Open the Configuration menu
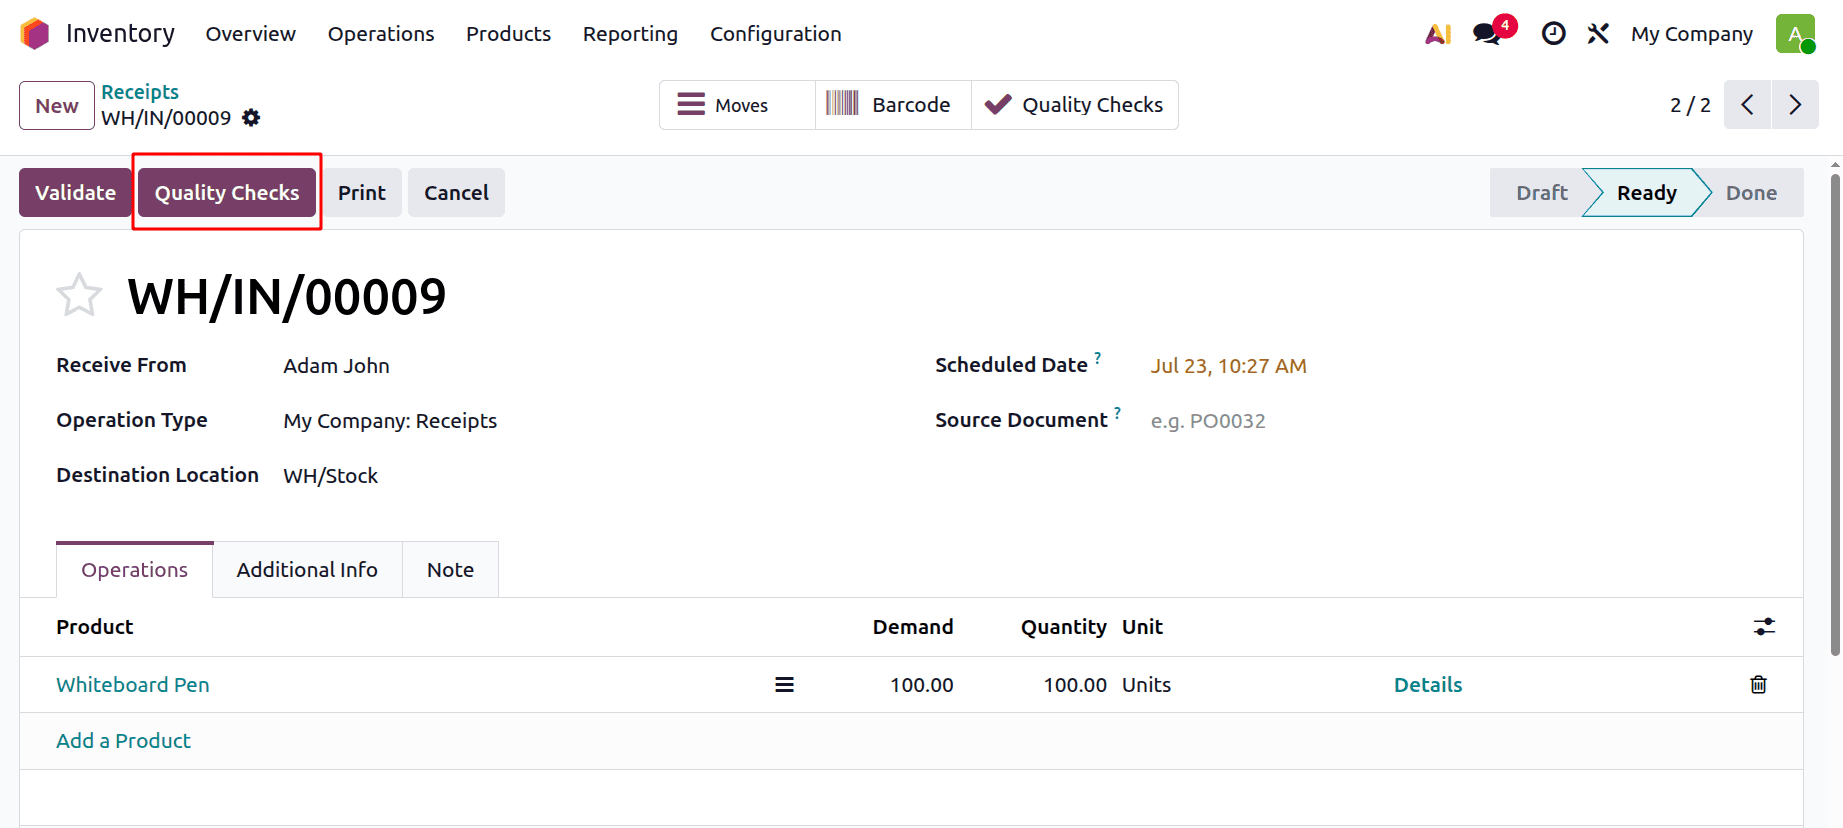This screenshot has width=1843, height=828. pyautogui.click(x=776, y=34)
